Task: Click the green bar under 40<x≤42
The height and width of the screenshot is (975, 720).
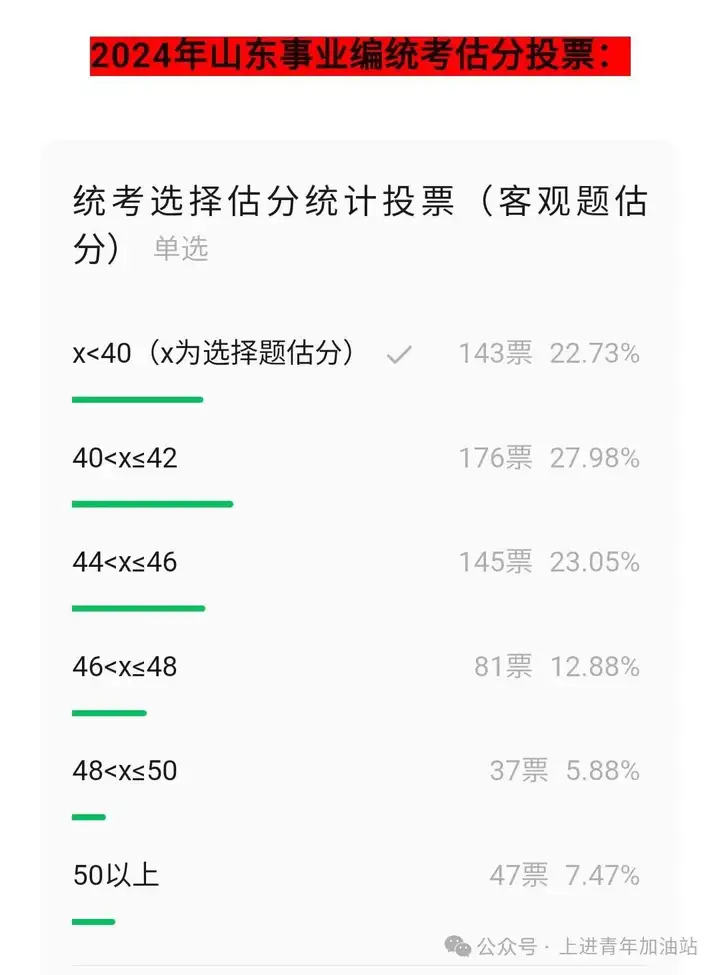Action: pyautogui.click(x=152, y=504)
